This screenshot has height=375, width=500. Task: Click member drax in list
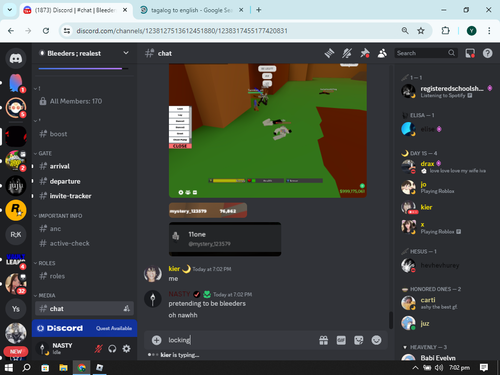coord(447,167)
